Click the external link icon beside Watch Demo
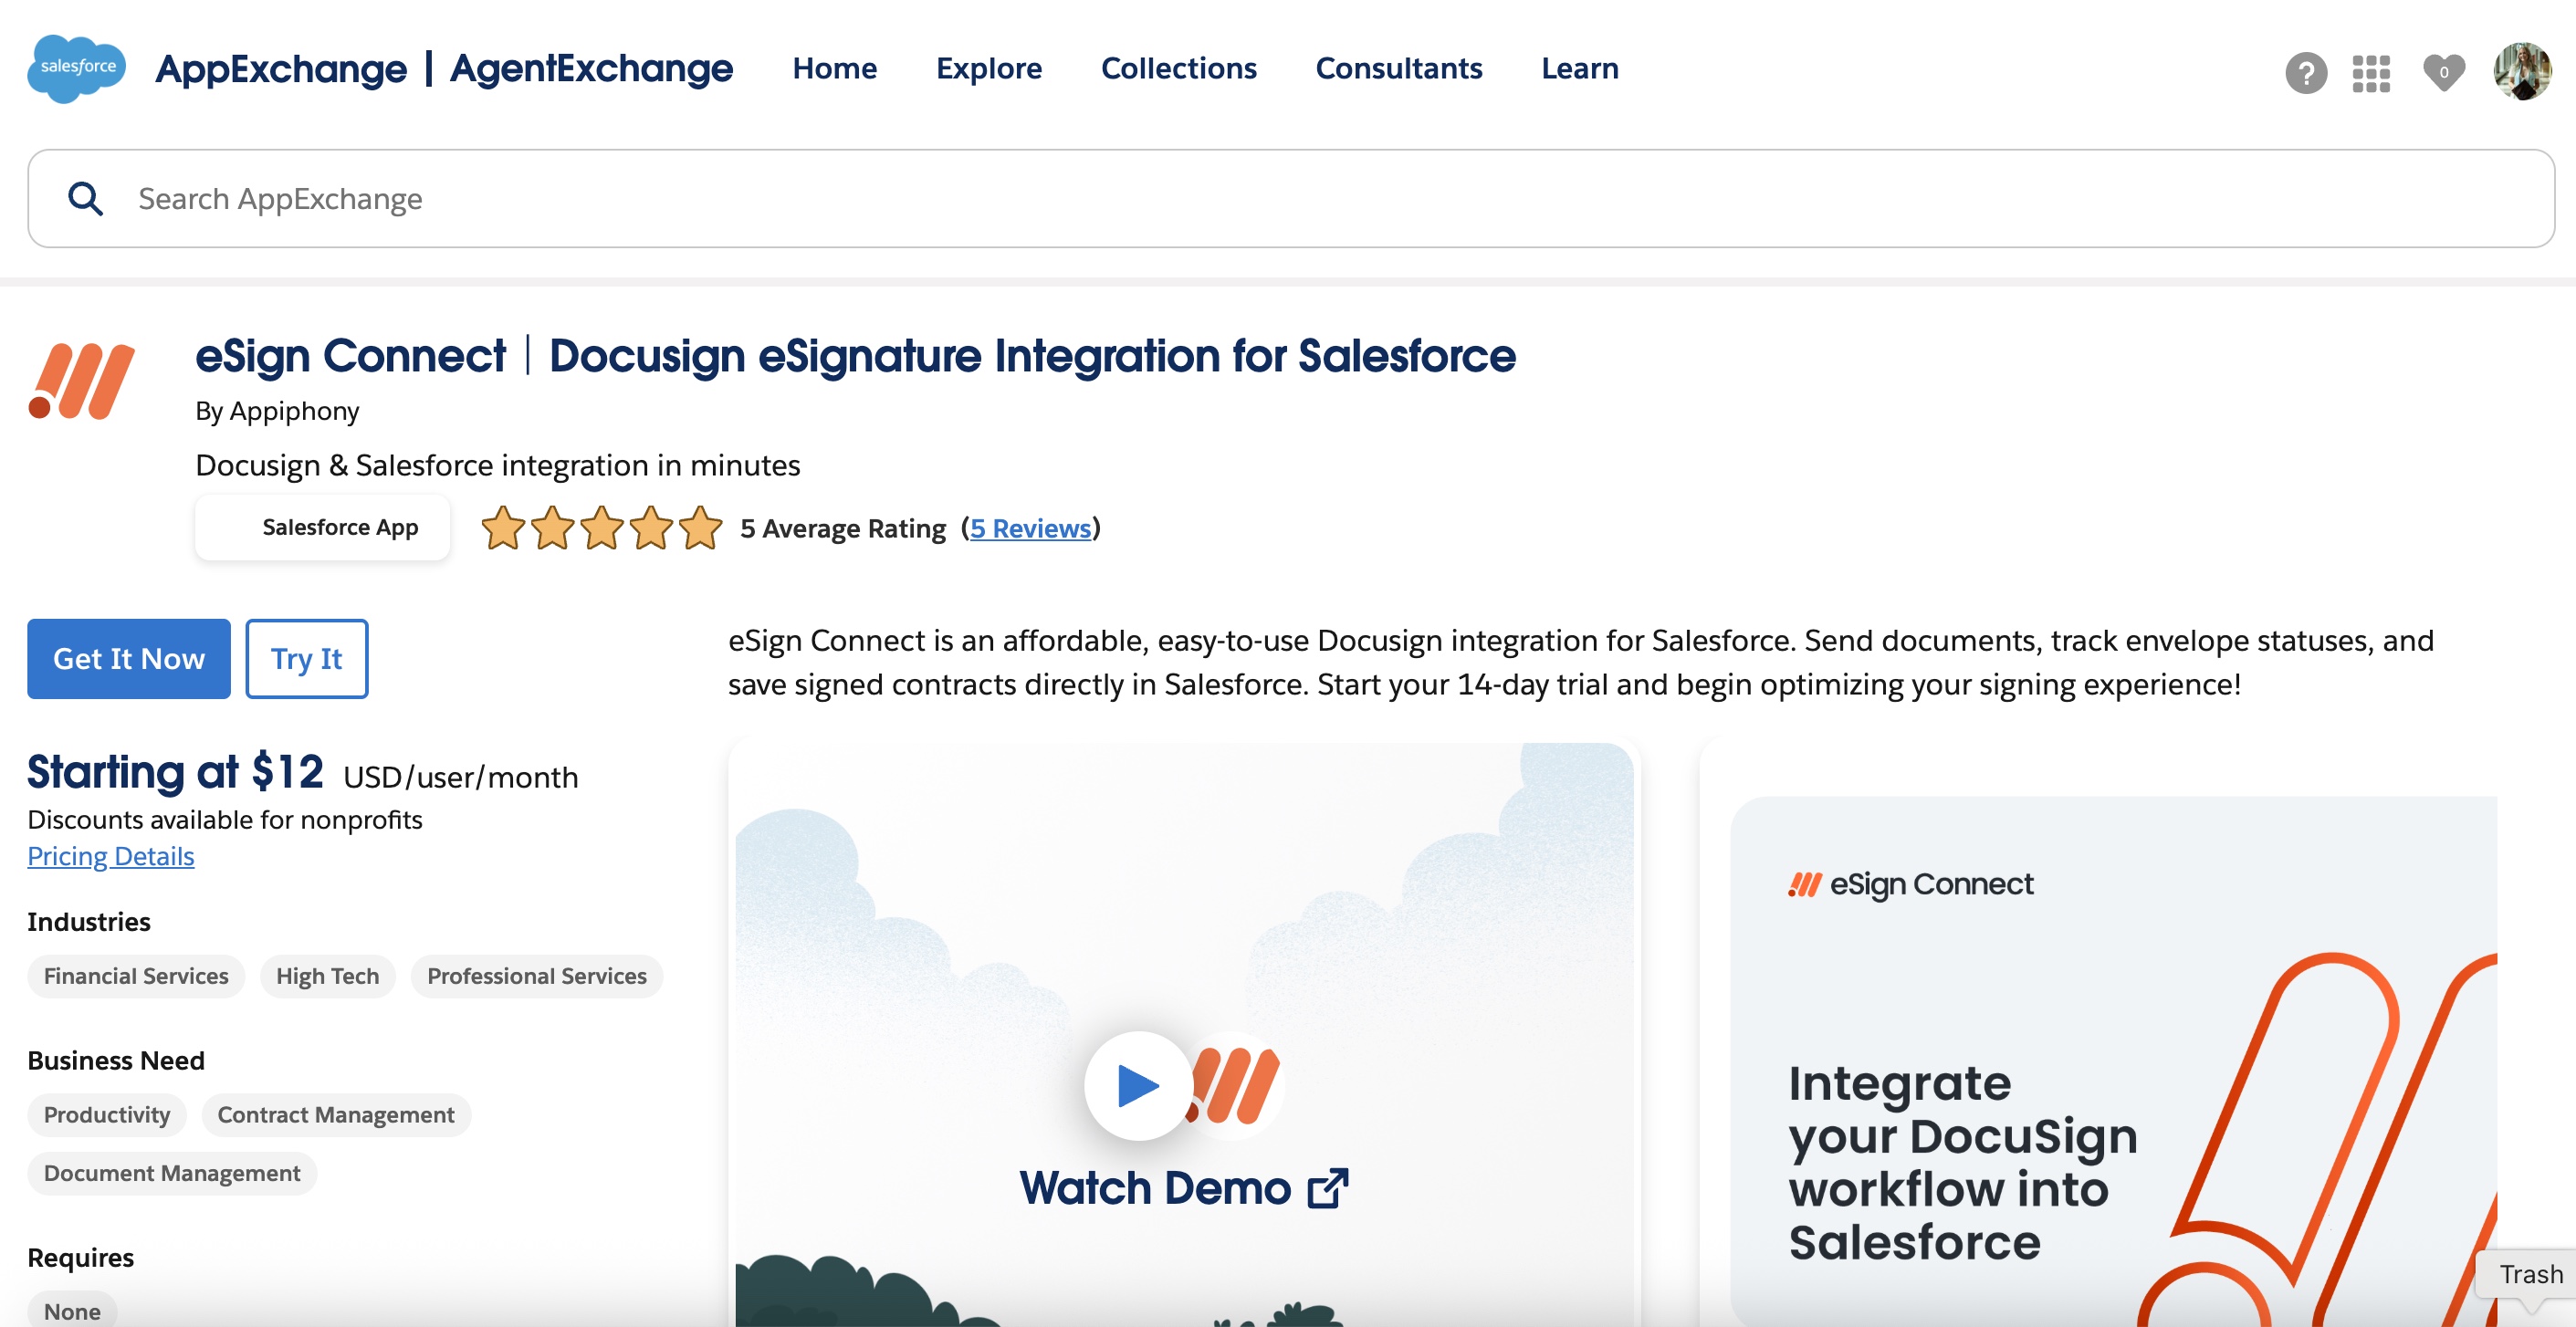 1328,1188
